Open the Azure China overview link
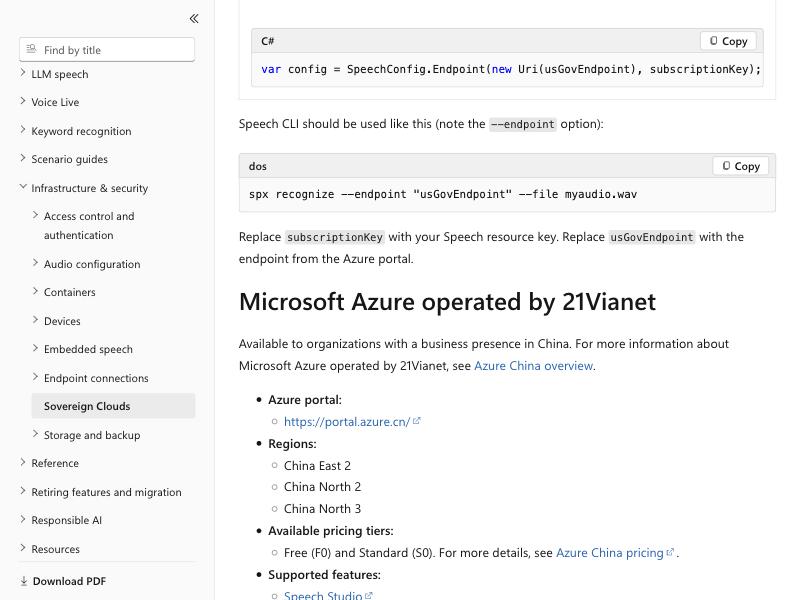This screenshot has width=800, height=600. point(533,366)
